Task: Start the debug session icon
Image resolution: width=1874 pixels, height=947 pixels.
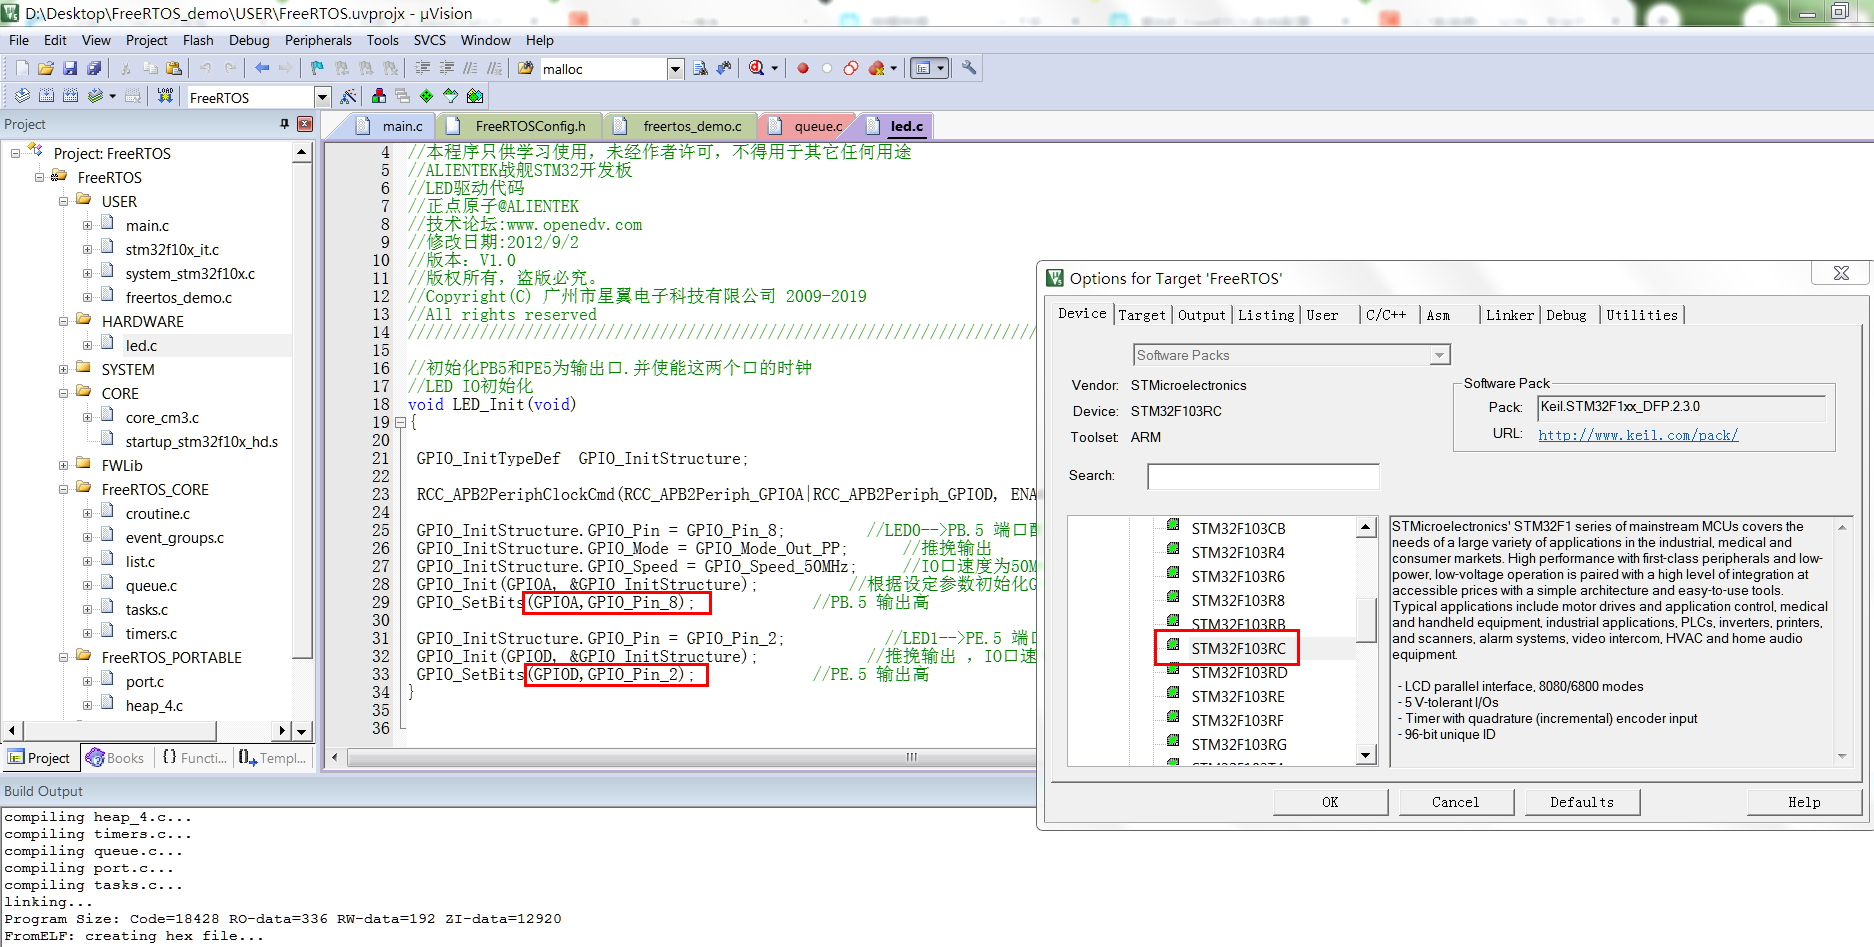Action: 756,68
